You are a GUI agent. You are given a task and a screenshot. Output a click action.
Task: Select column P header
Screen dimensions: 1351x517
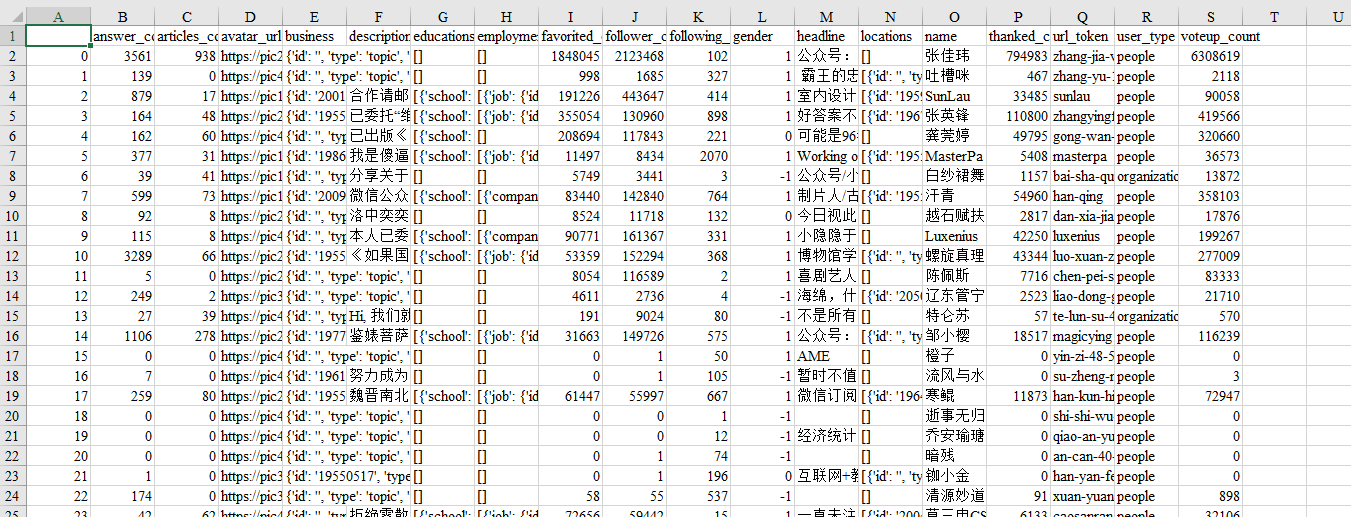tap(1019, 16)
